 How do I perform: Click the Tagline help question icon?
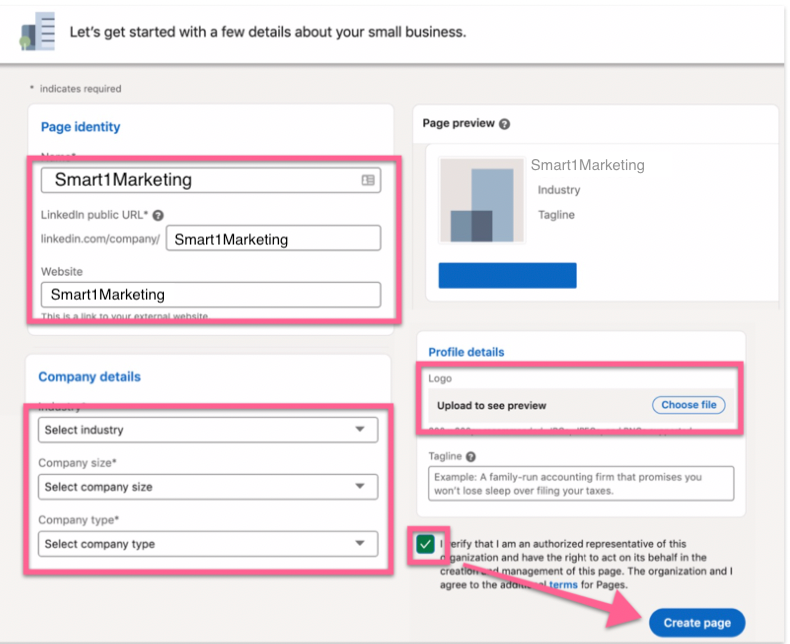click(471, 456)
